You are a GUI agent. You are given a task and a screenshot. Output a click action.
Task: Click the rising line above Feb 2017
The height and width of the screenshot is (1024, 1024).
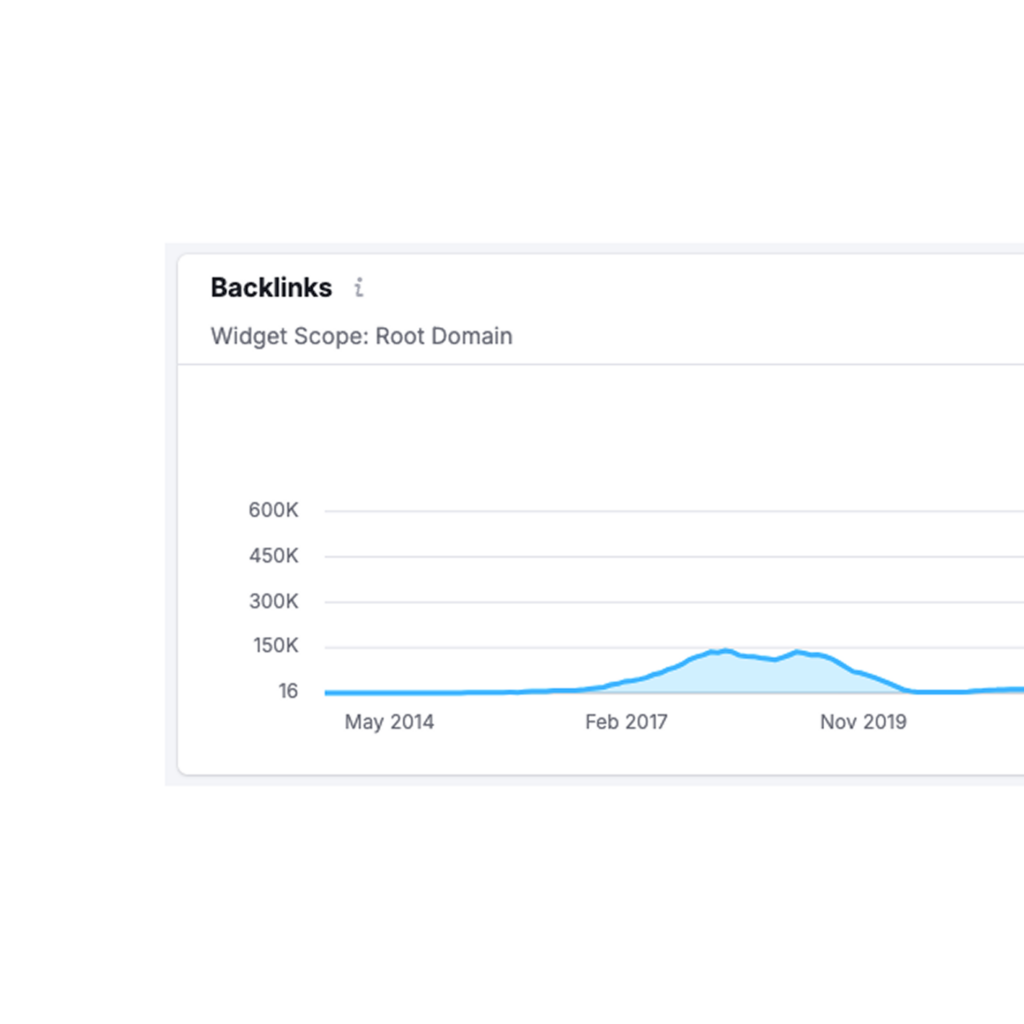coord(626,682)
